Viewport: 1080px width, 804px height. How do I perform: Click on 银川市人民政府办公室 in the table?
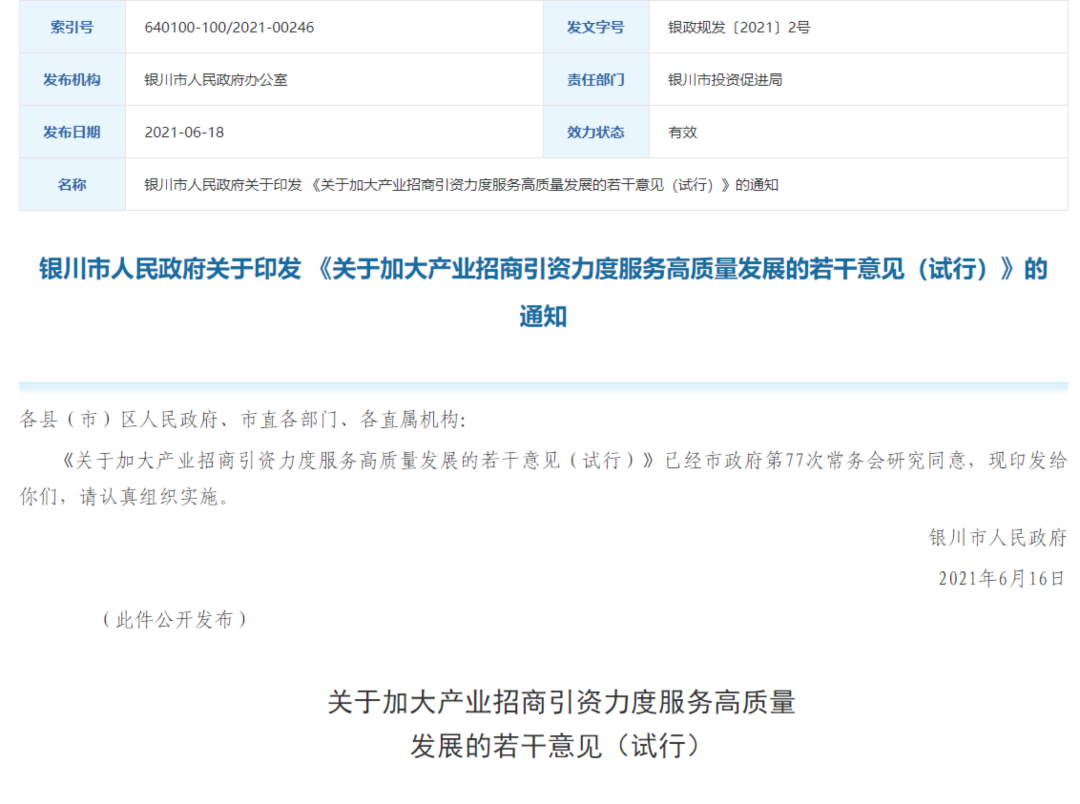tap(216, 80)
